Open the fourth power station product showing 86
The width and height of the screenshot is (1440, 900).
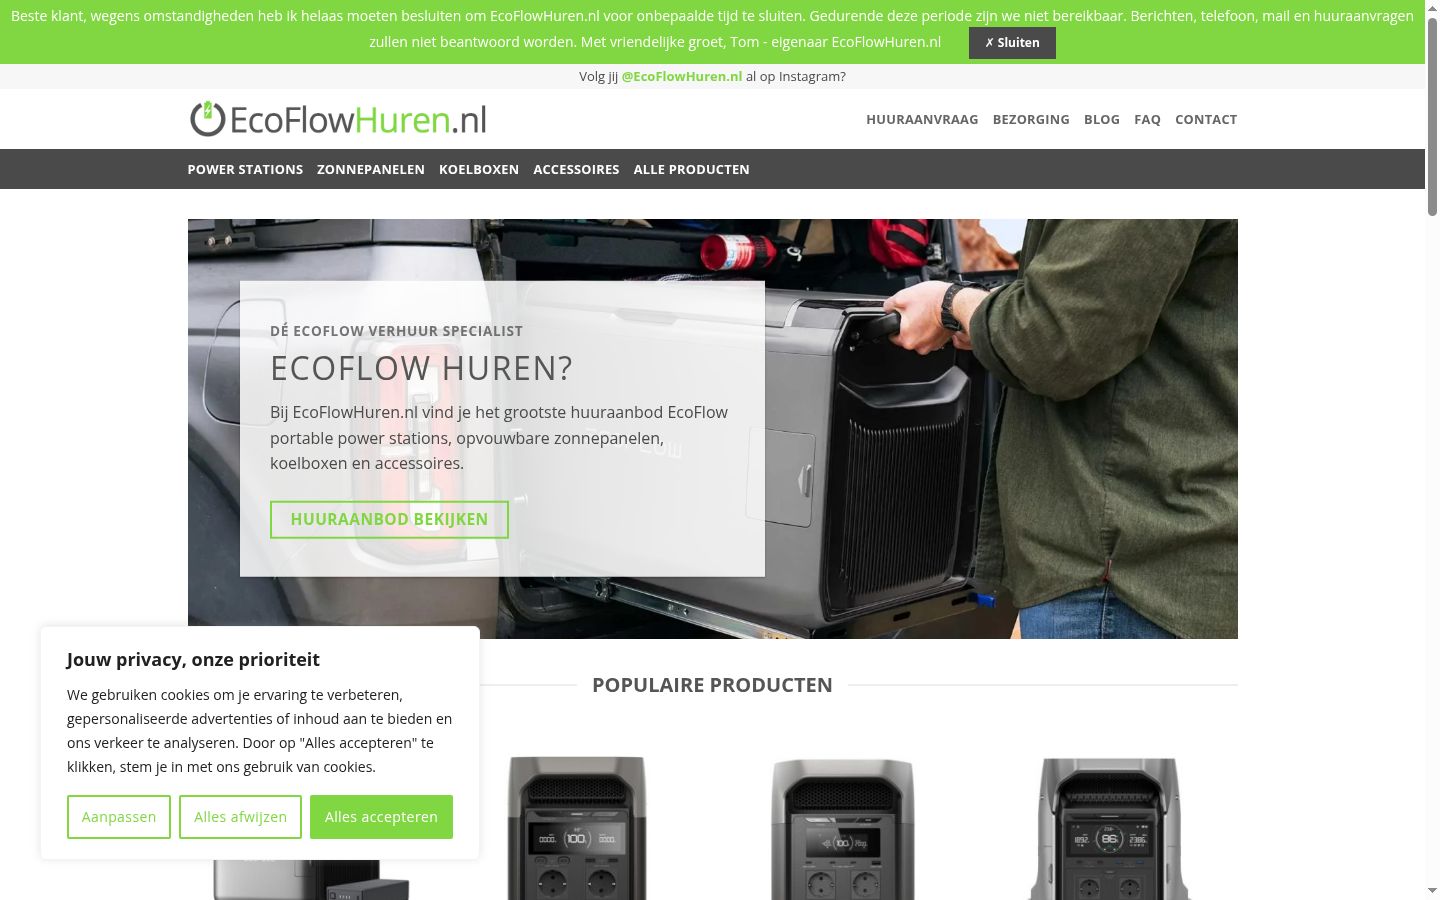[1109, 828]
